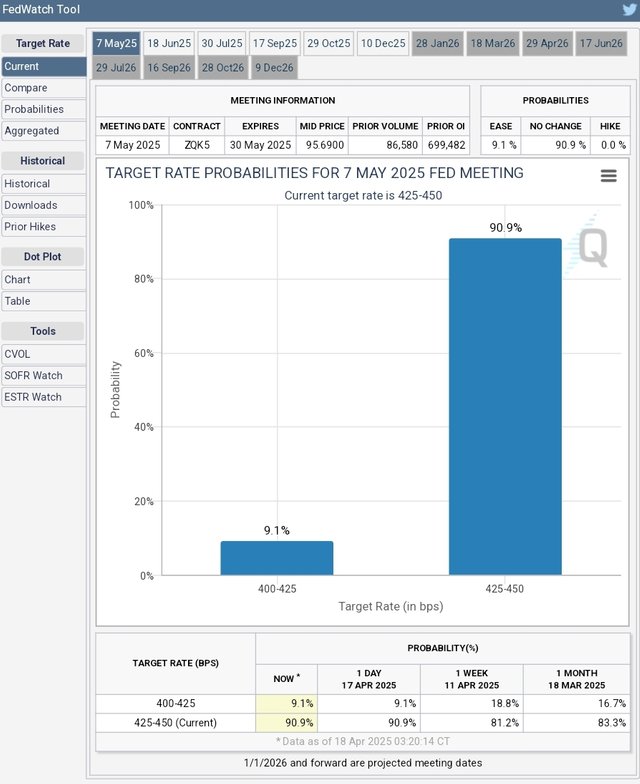Open the Compare view in sidebar
The width and height of the screenshot is (640, 784).
click(x=44, y=88)
